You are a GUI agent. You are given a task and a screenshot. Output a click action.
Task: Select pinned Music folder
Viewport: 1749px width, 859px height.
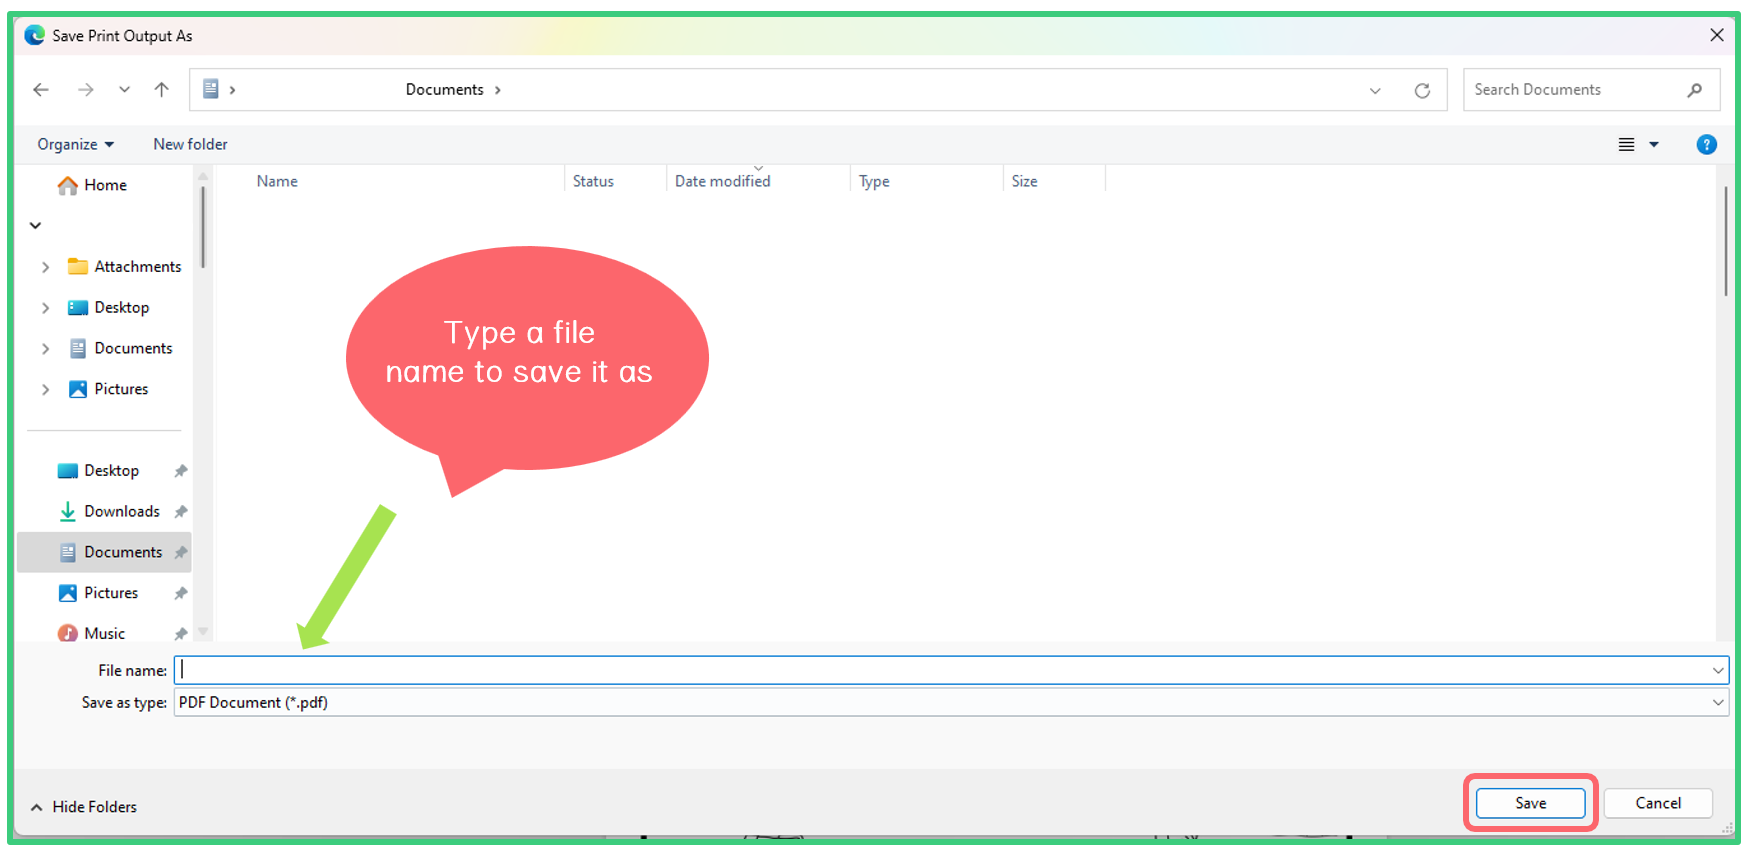pyautogui.click(x=104, y=634)
